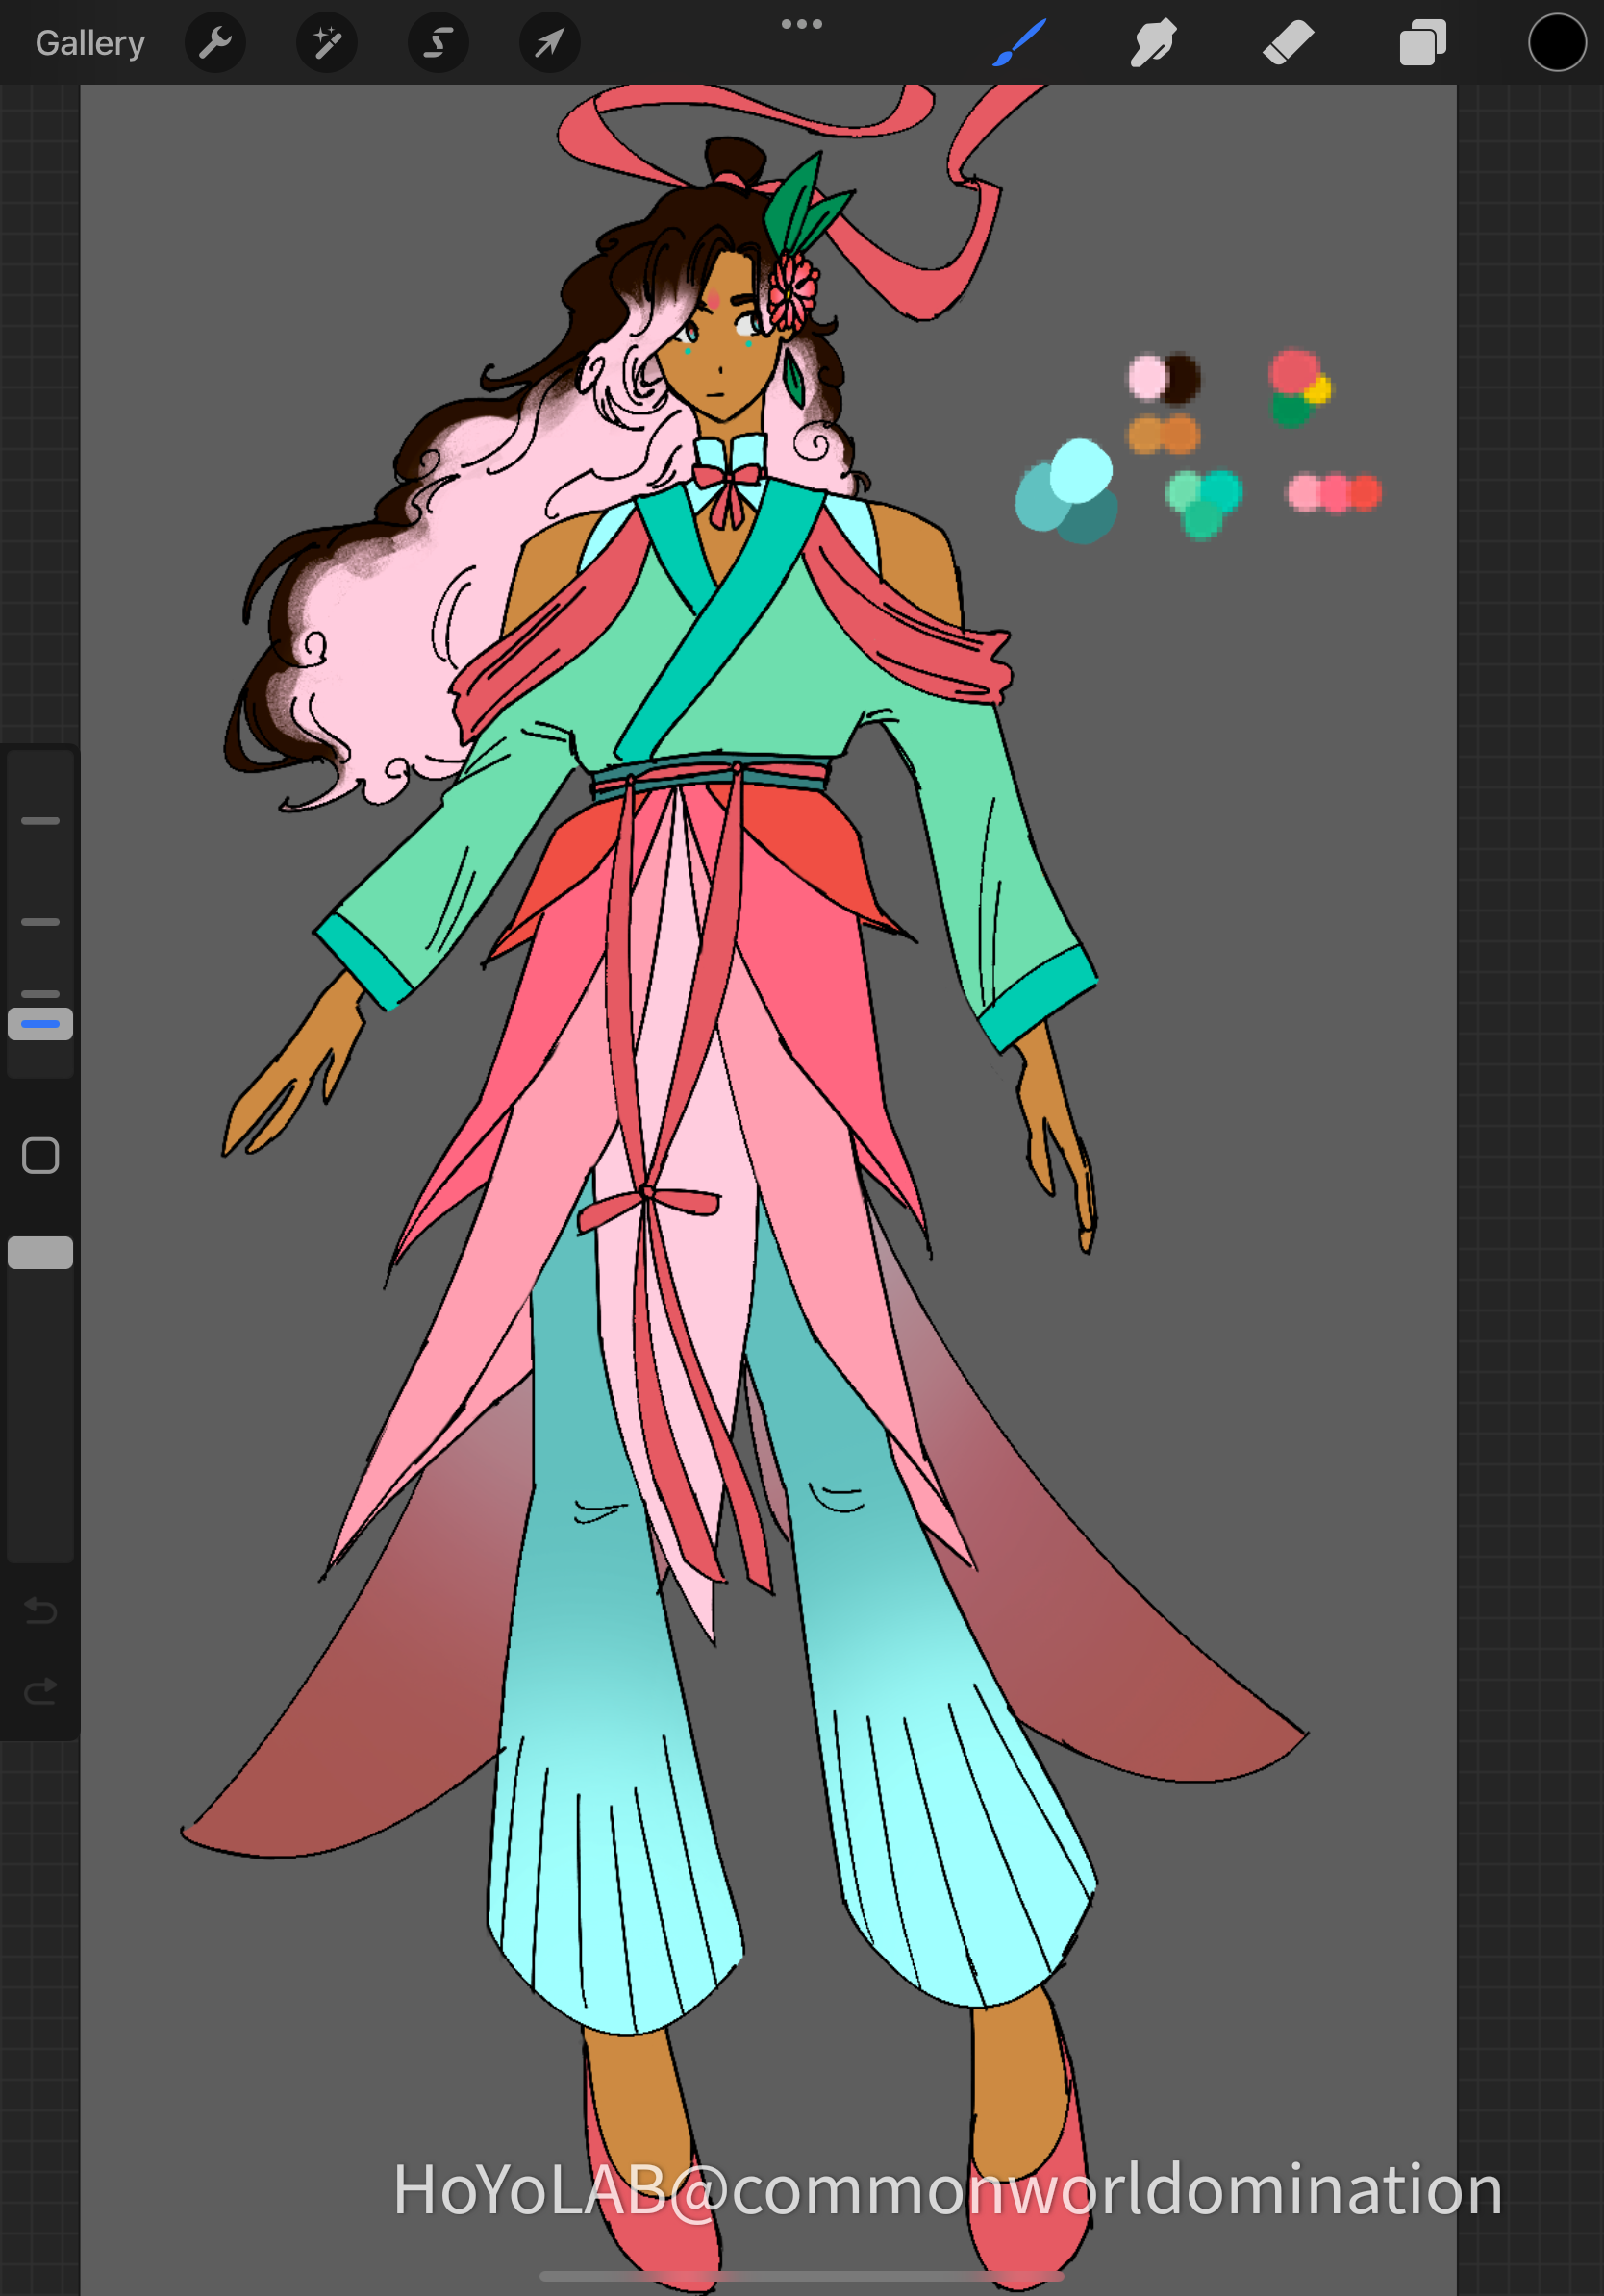Open the Actions wrench menu
Image resolution: width=1604 pixels, height=2296 pixels.
coord(215,43)
